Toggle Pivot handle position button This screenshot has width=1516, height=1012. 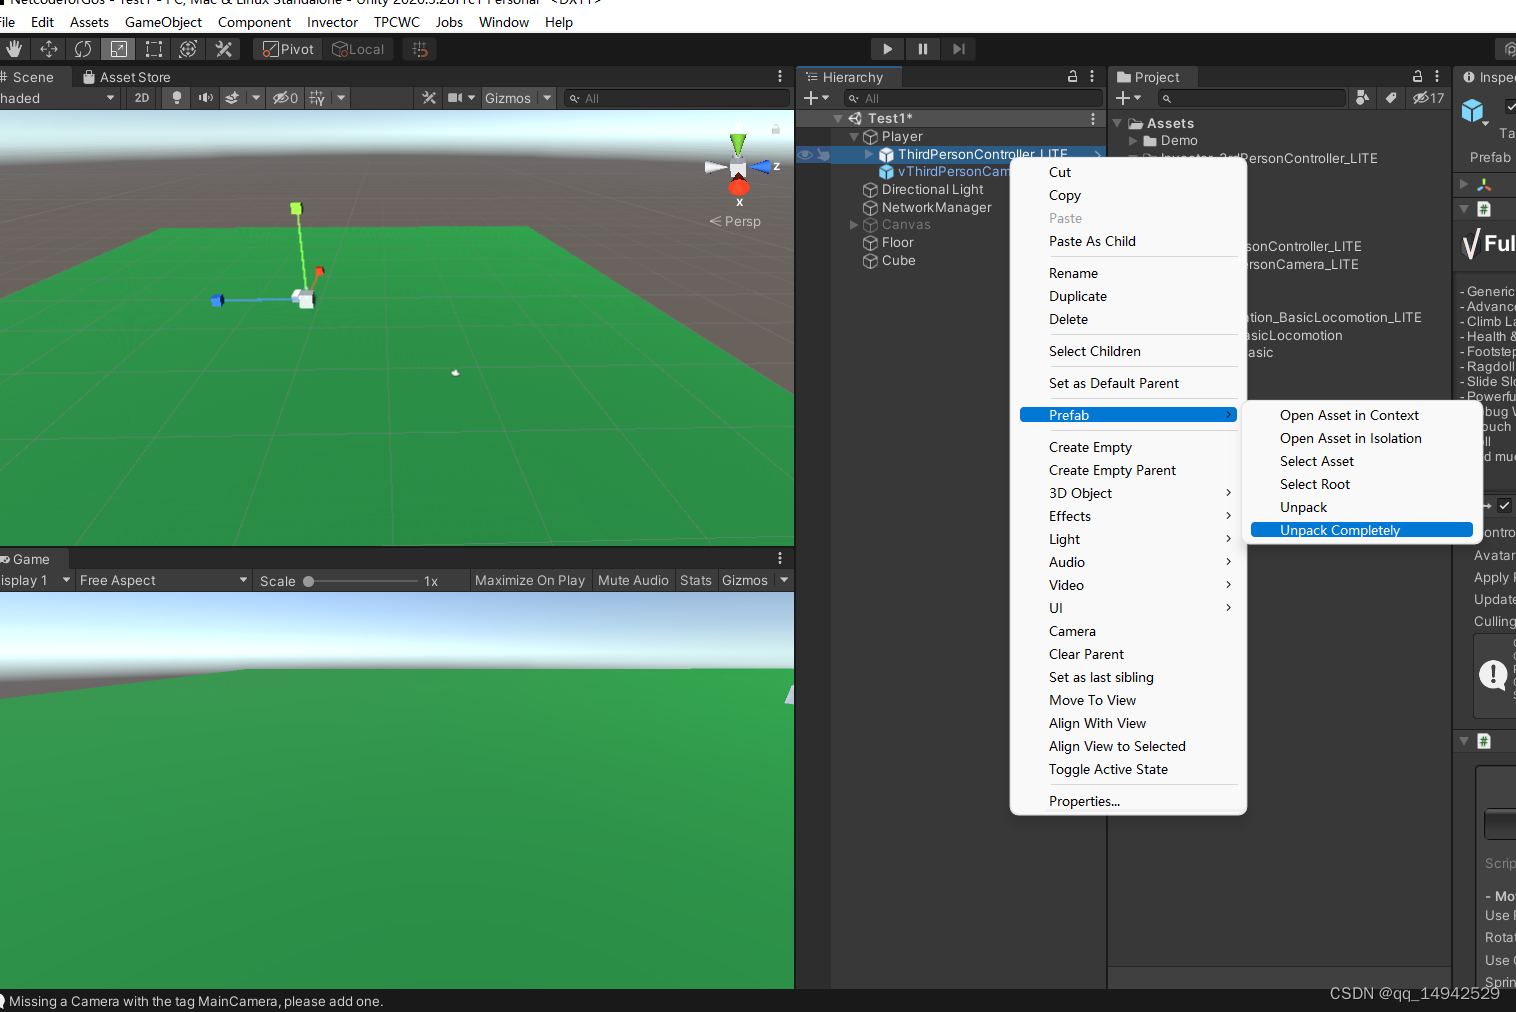coord(288,49)
